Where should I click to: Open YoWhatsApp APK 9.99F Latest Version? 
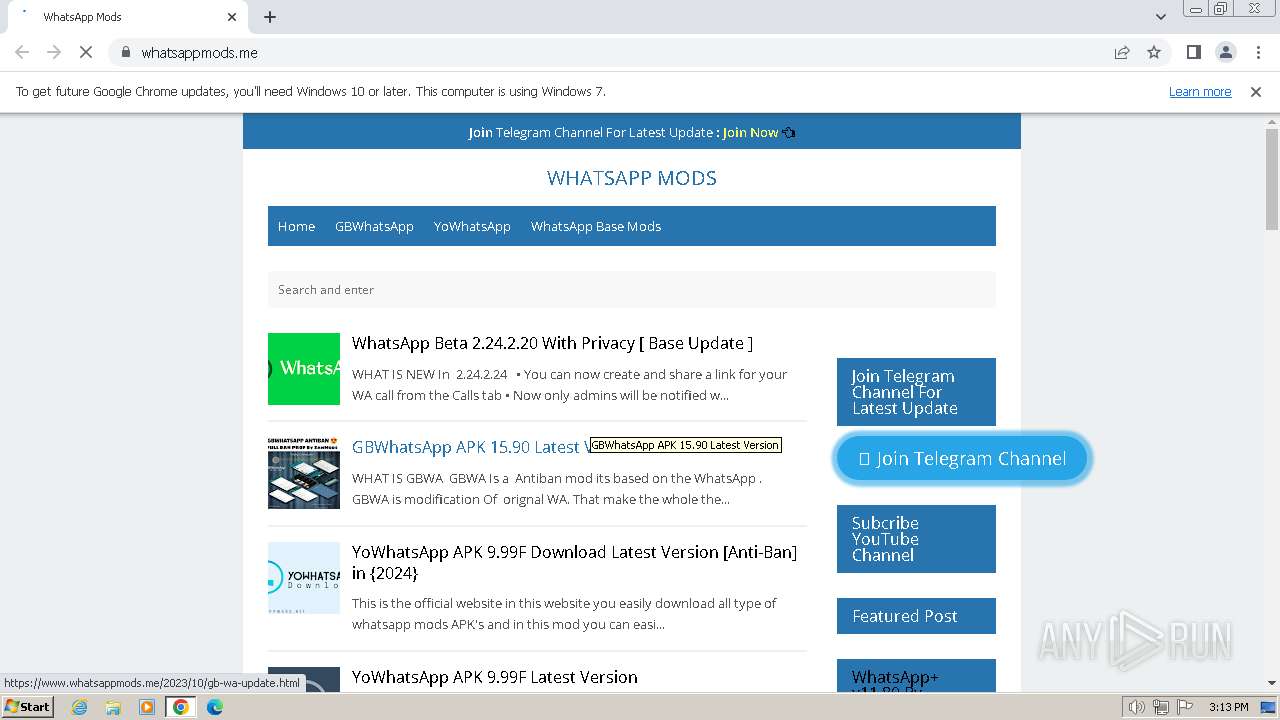pos(494,677)
